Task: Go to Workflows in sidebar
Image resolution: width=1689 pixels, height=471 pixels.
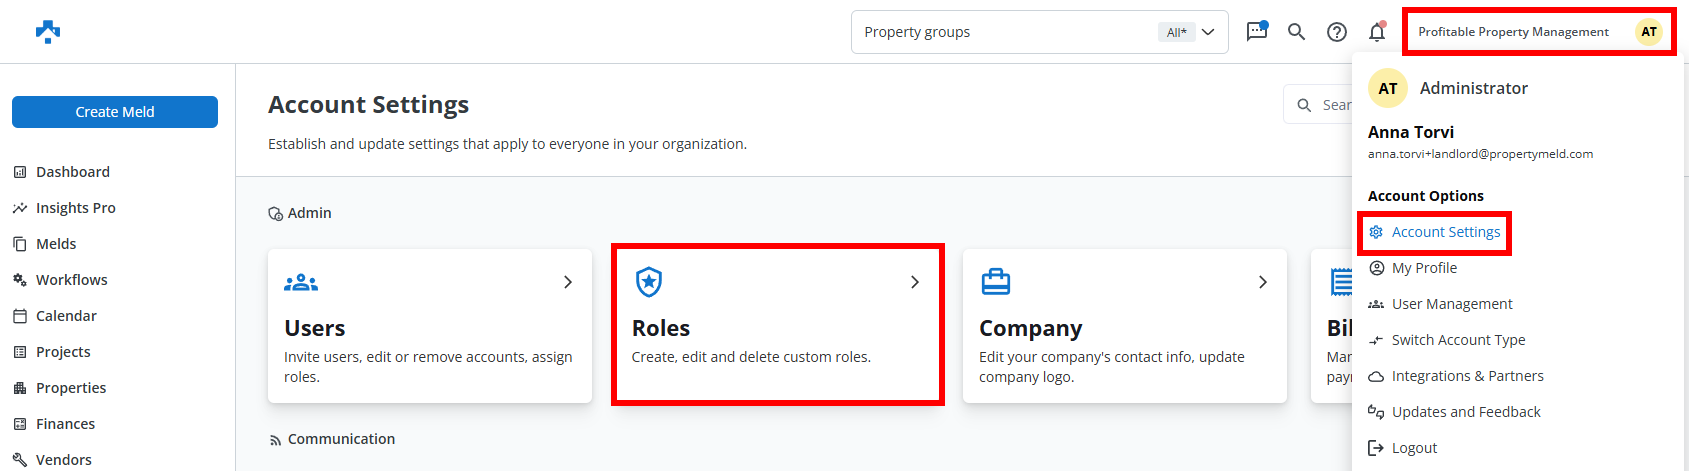Action: pos(71,280)
